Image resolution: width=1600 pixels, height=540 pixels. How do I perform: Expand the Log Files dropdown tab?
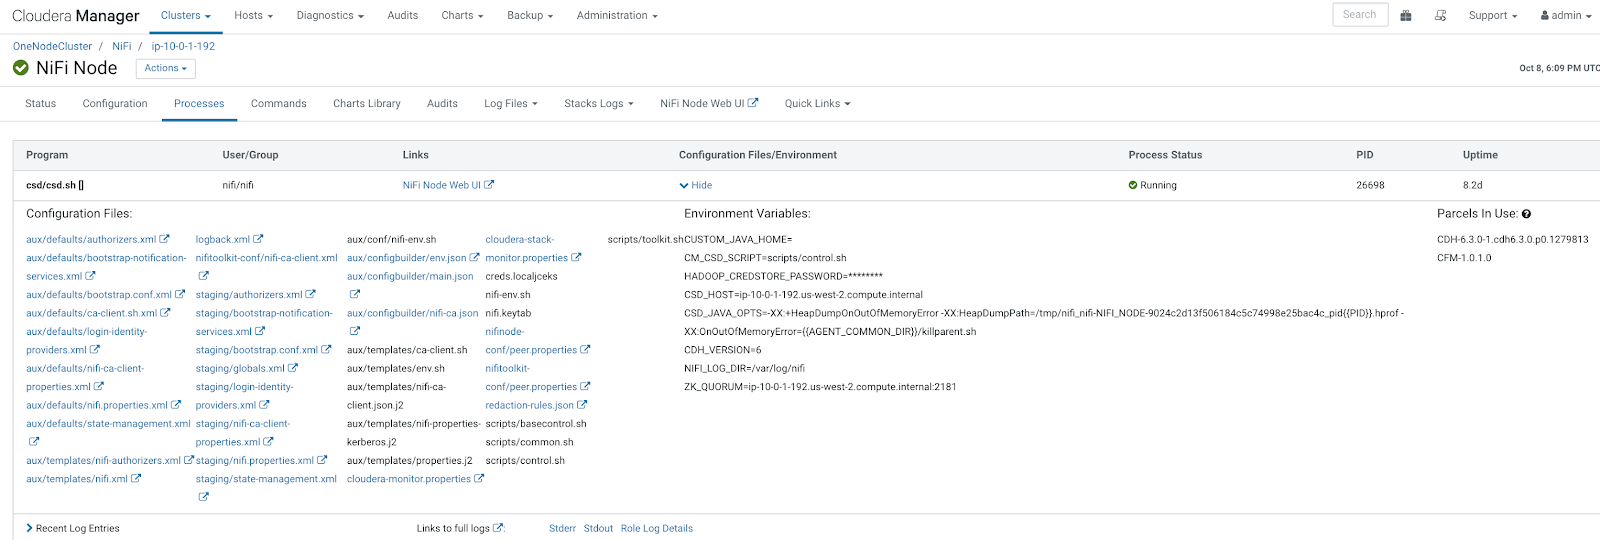pos(511,103)
